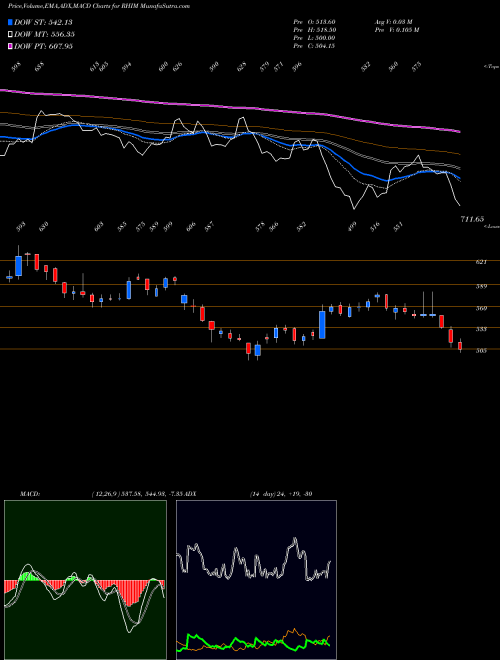This screenshot has width=500, height=660.
Task: Click the chart title mentioning MunafaSutra.com
Action: pyautogui.click(x=99, y=6)
